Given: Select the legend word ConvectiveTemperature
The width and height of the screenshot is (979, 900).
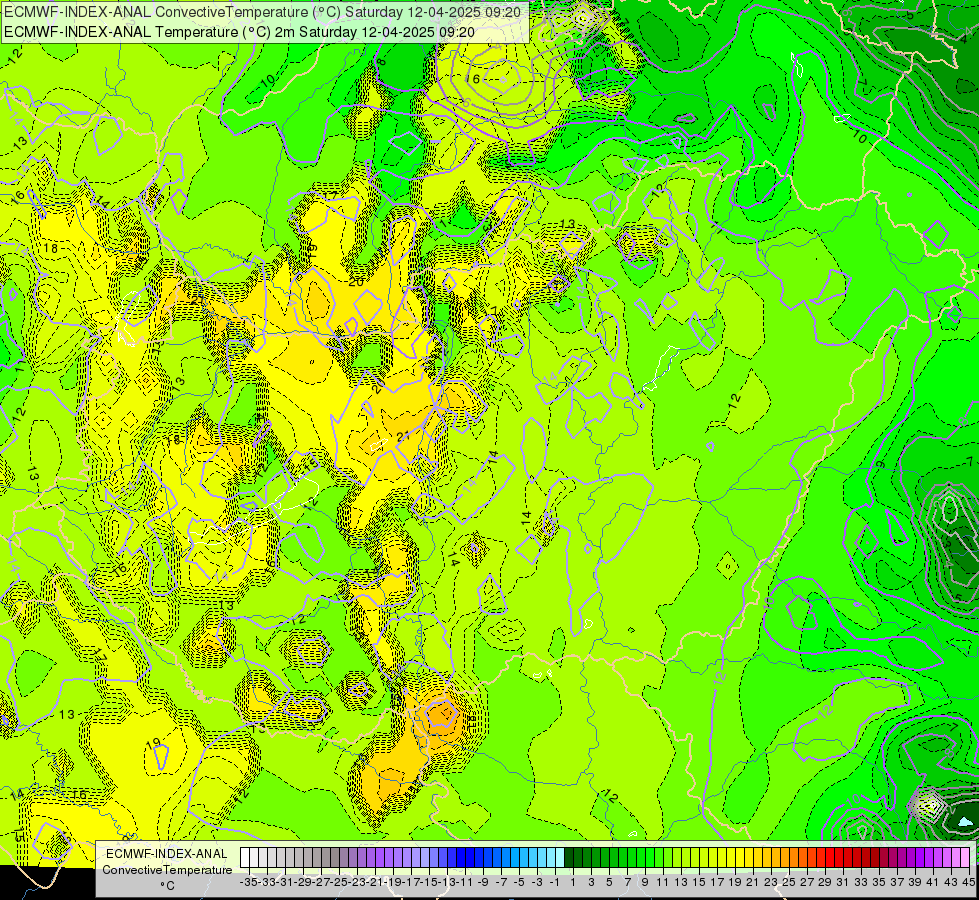Looking at the screenshot, I should 167,869.
